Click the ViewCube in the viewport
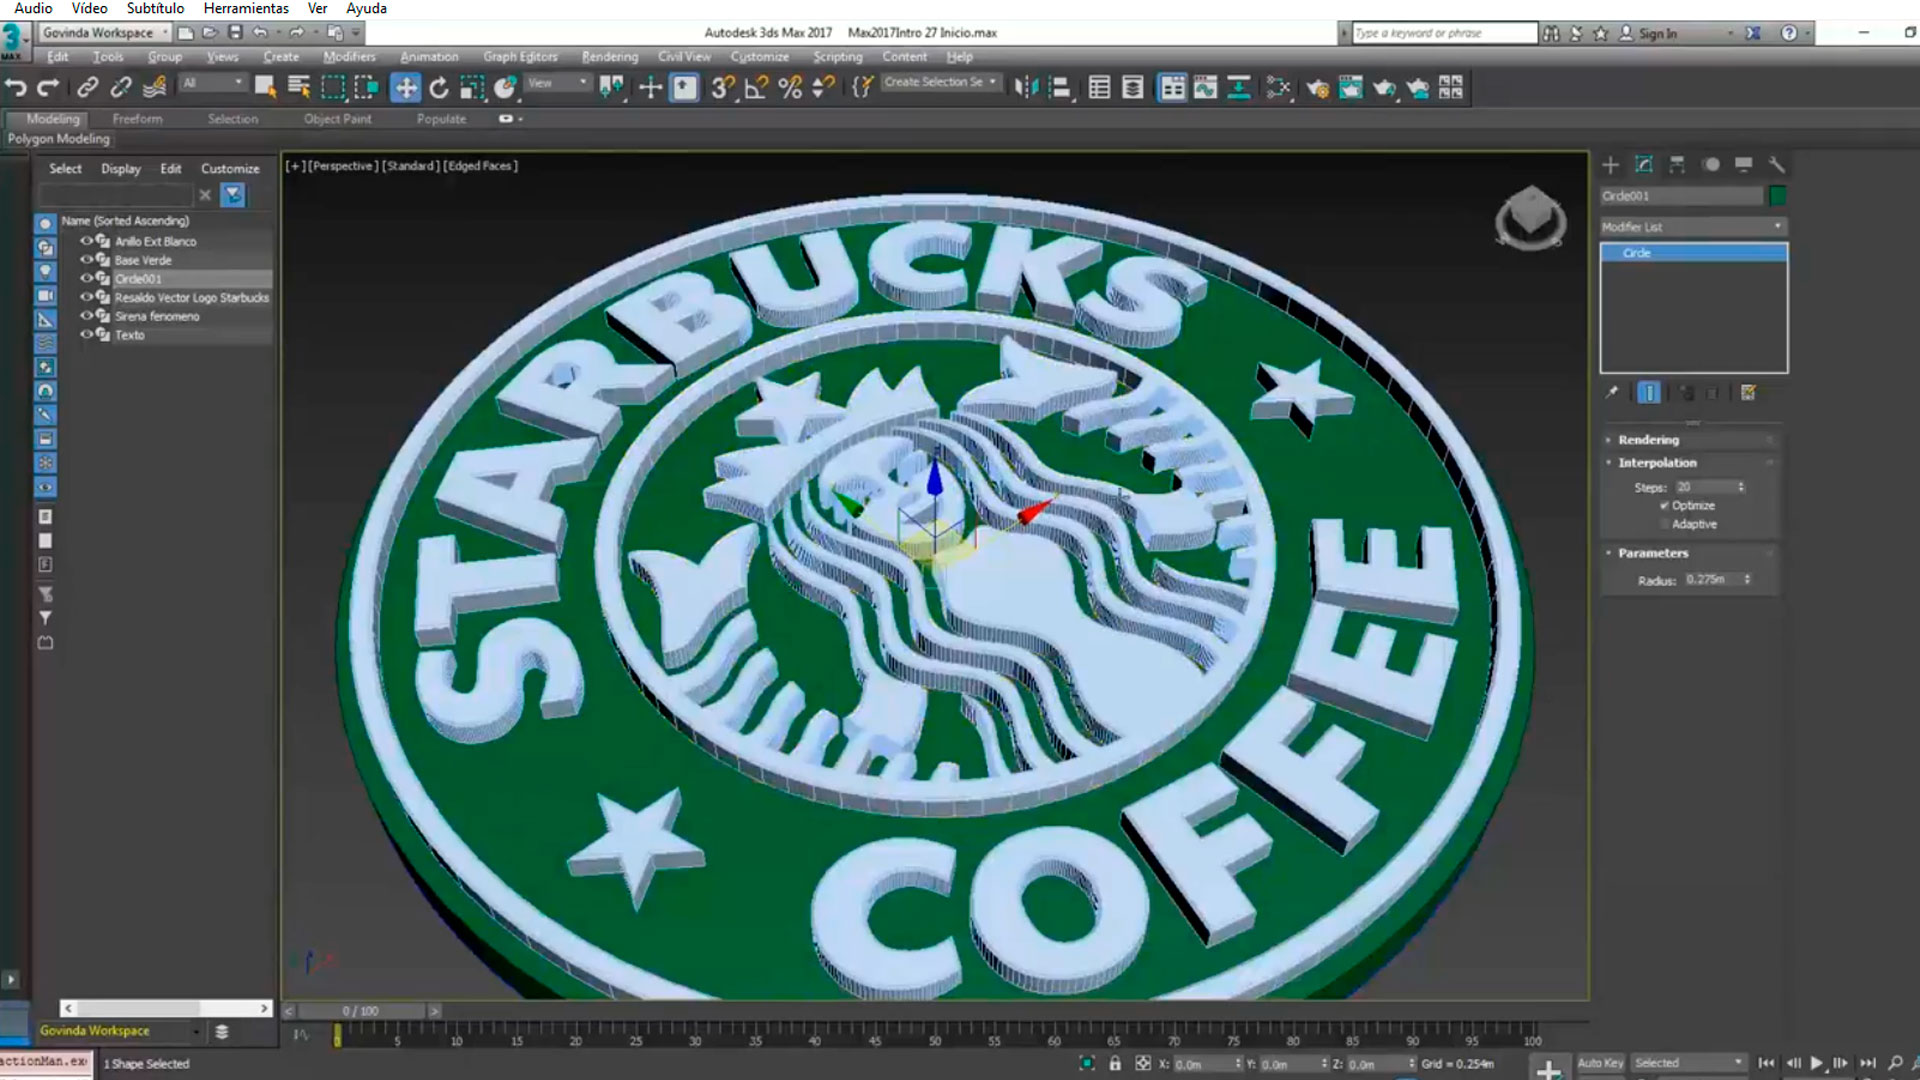This screenshot has width=1920, height=1080. [1530, 218]
